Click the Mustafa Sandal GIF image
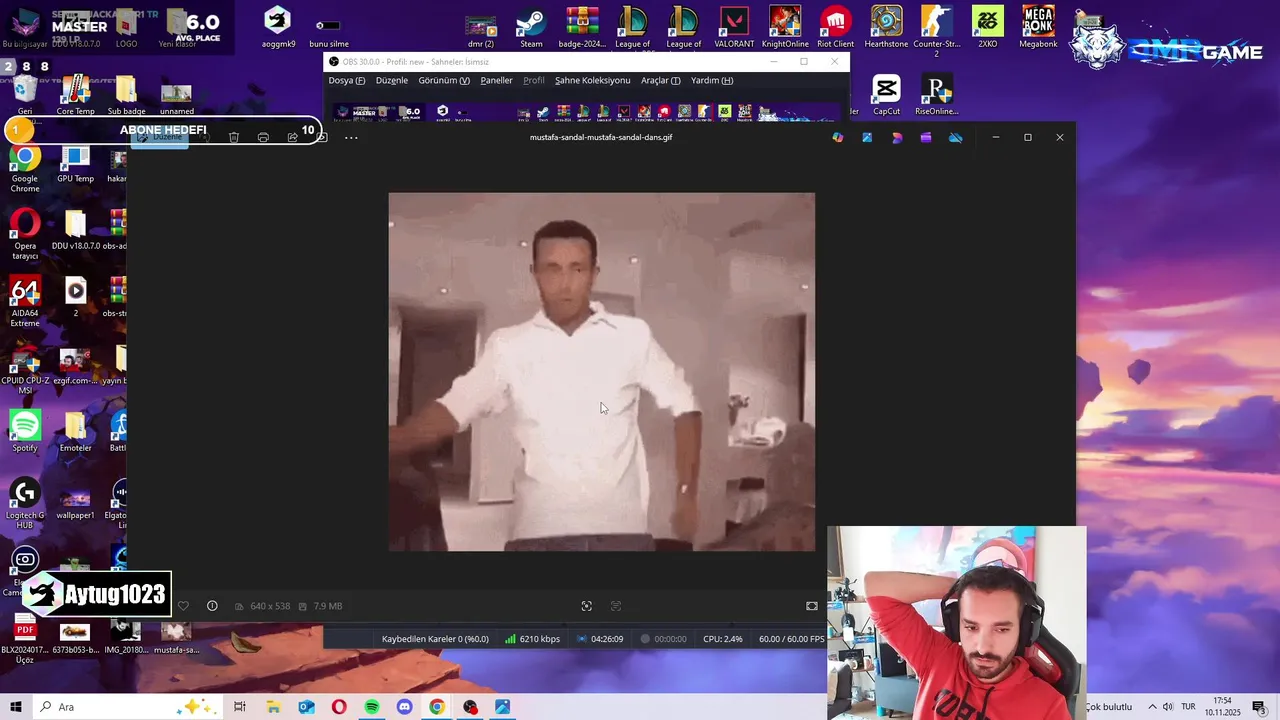 pyautogui.click(x=602, y=372)
